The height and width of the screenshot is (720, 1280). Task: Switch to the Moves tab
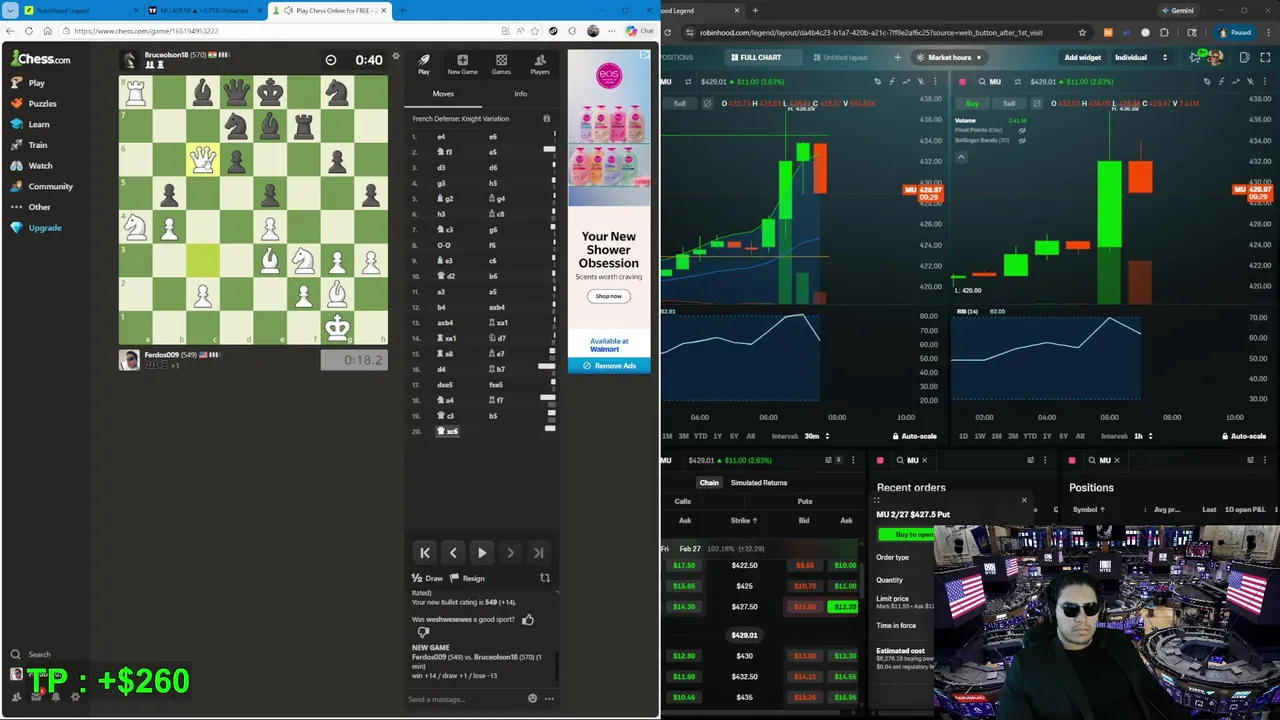tap(443, 94)
